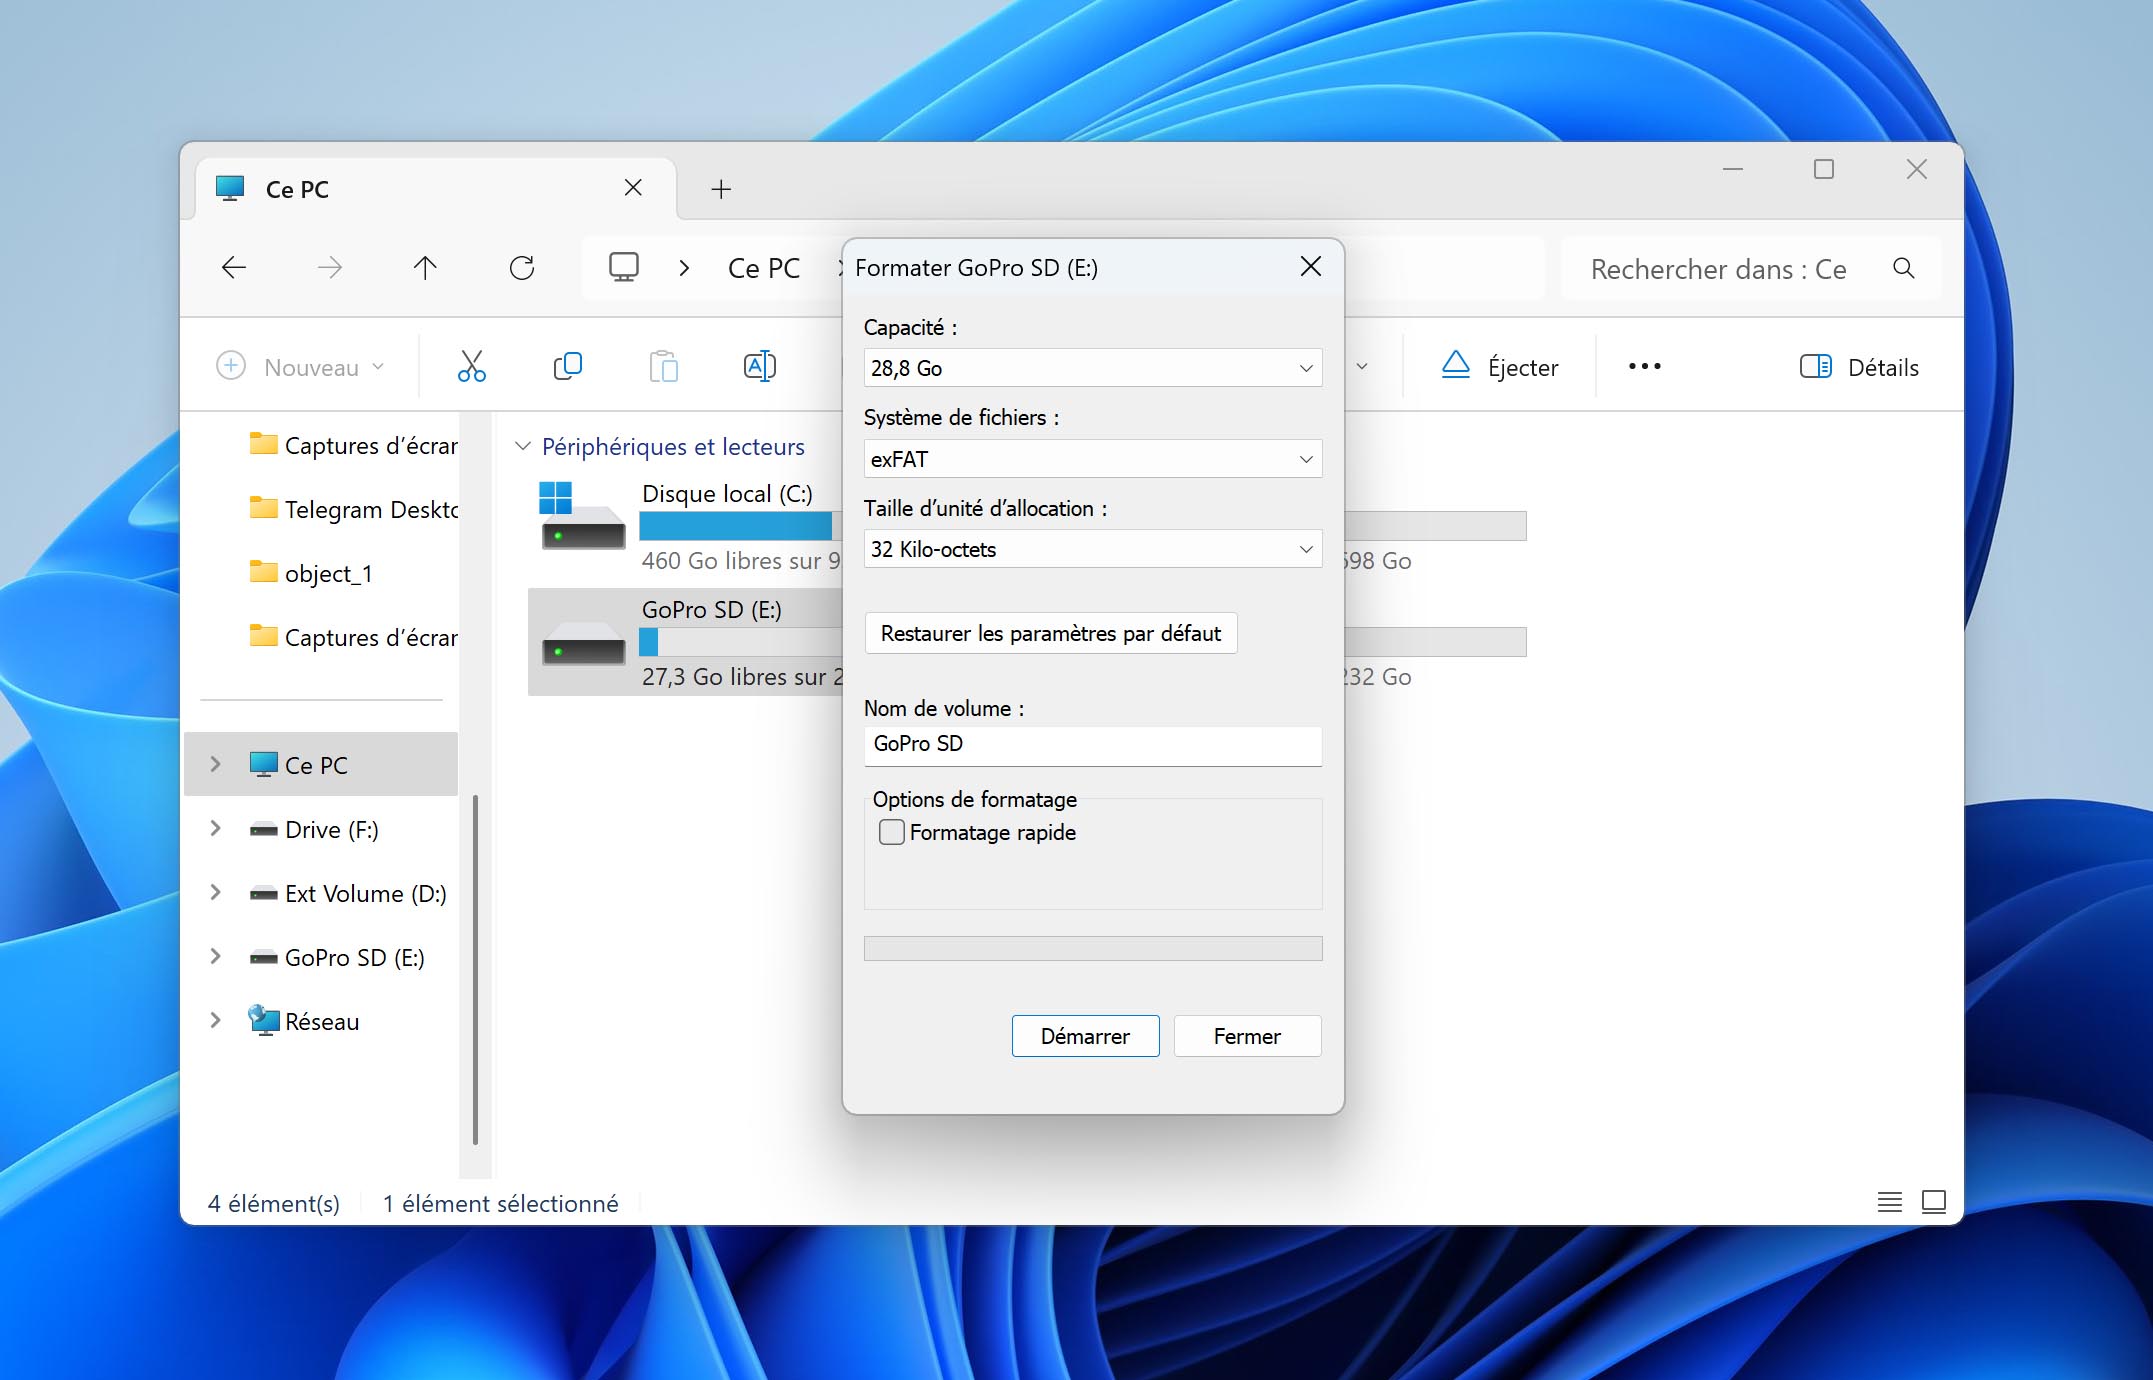Click Disque local C: usage bar

click(x=740, y=526)
